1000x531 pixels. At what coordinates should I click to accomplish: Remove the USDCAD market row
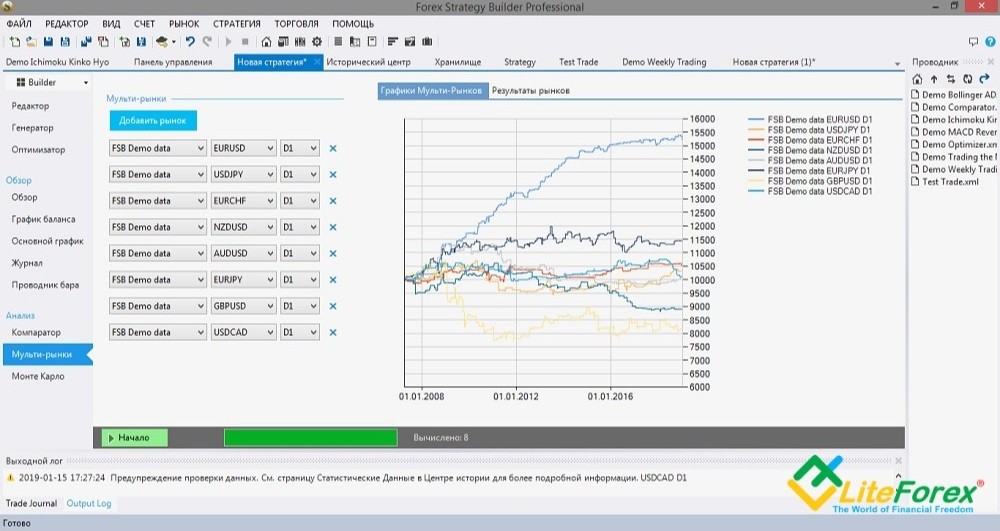click(333, 332)
